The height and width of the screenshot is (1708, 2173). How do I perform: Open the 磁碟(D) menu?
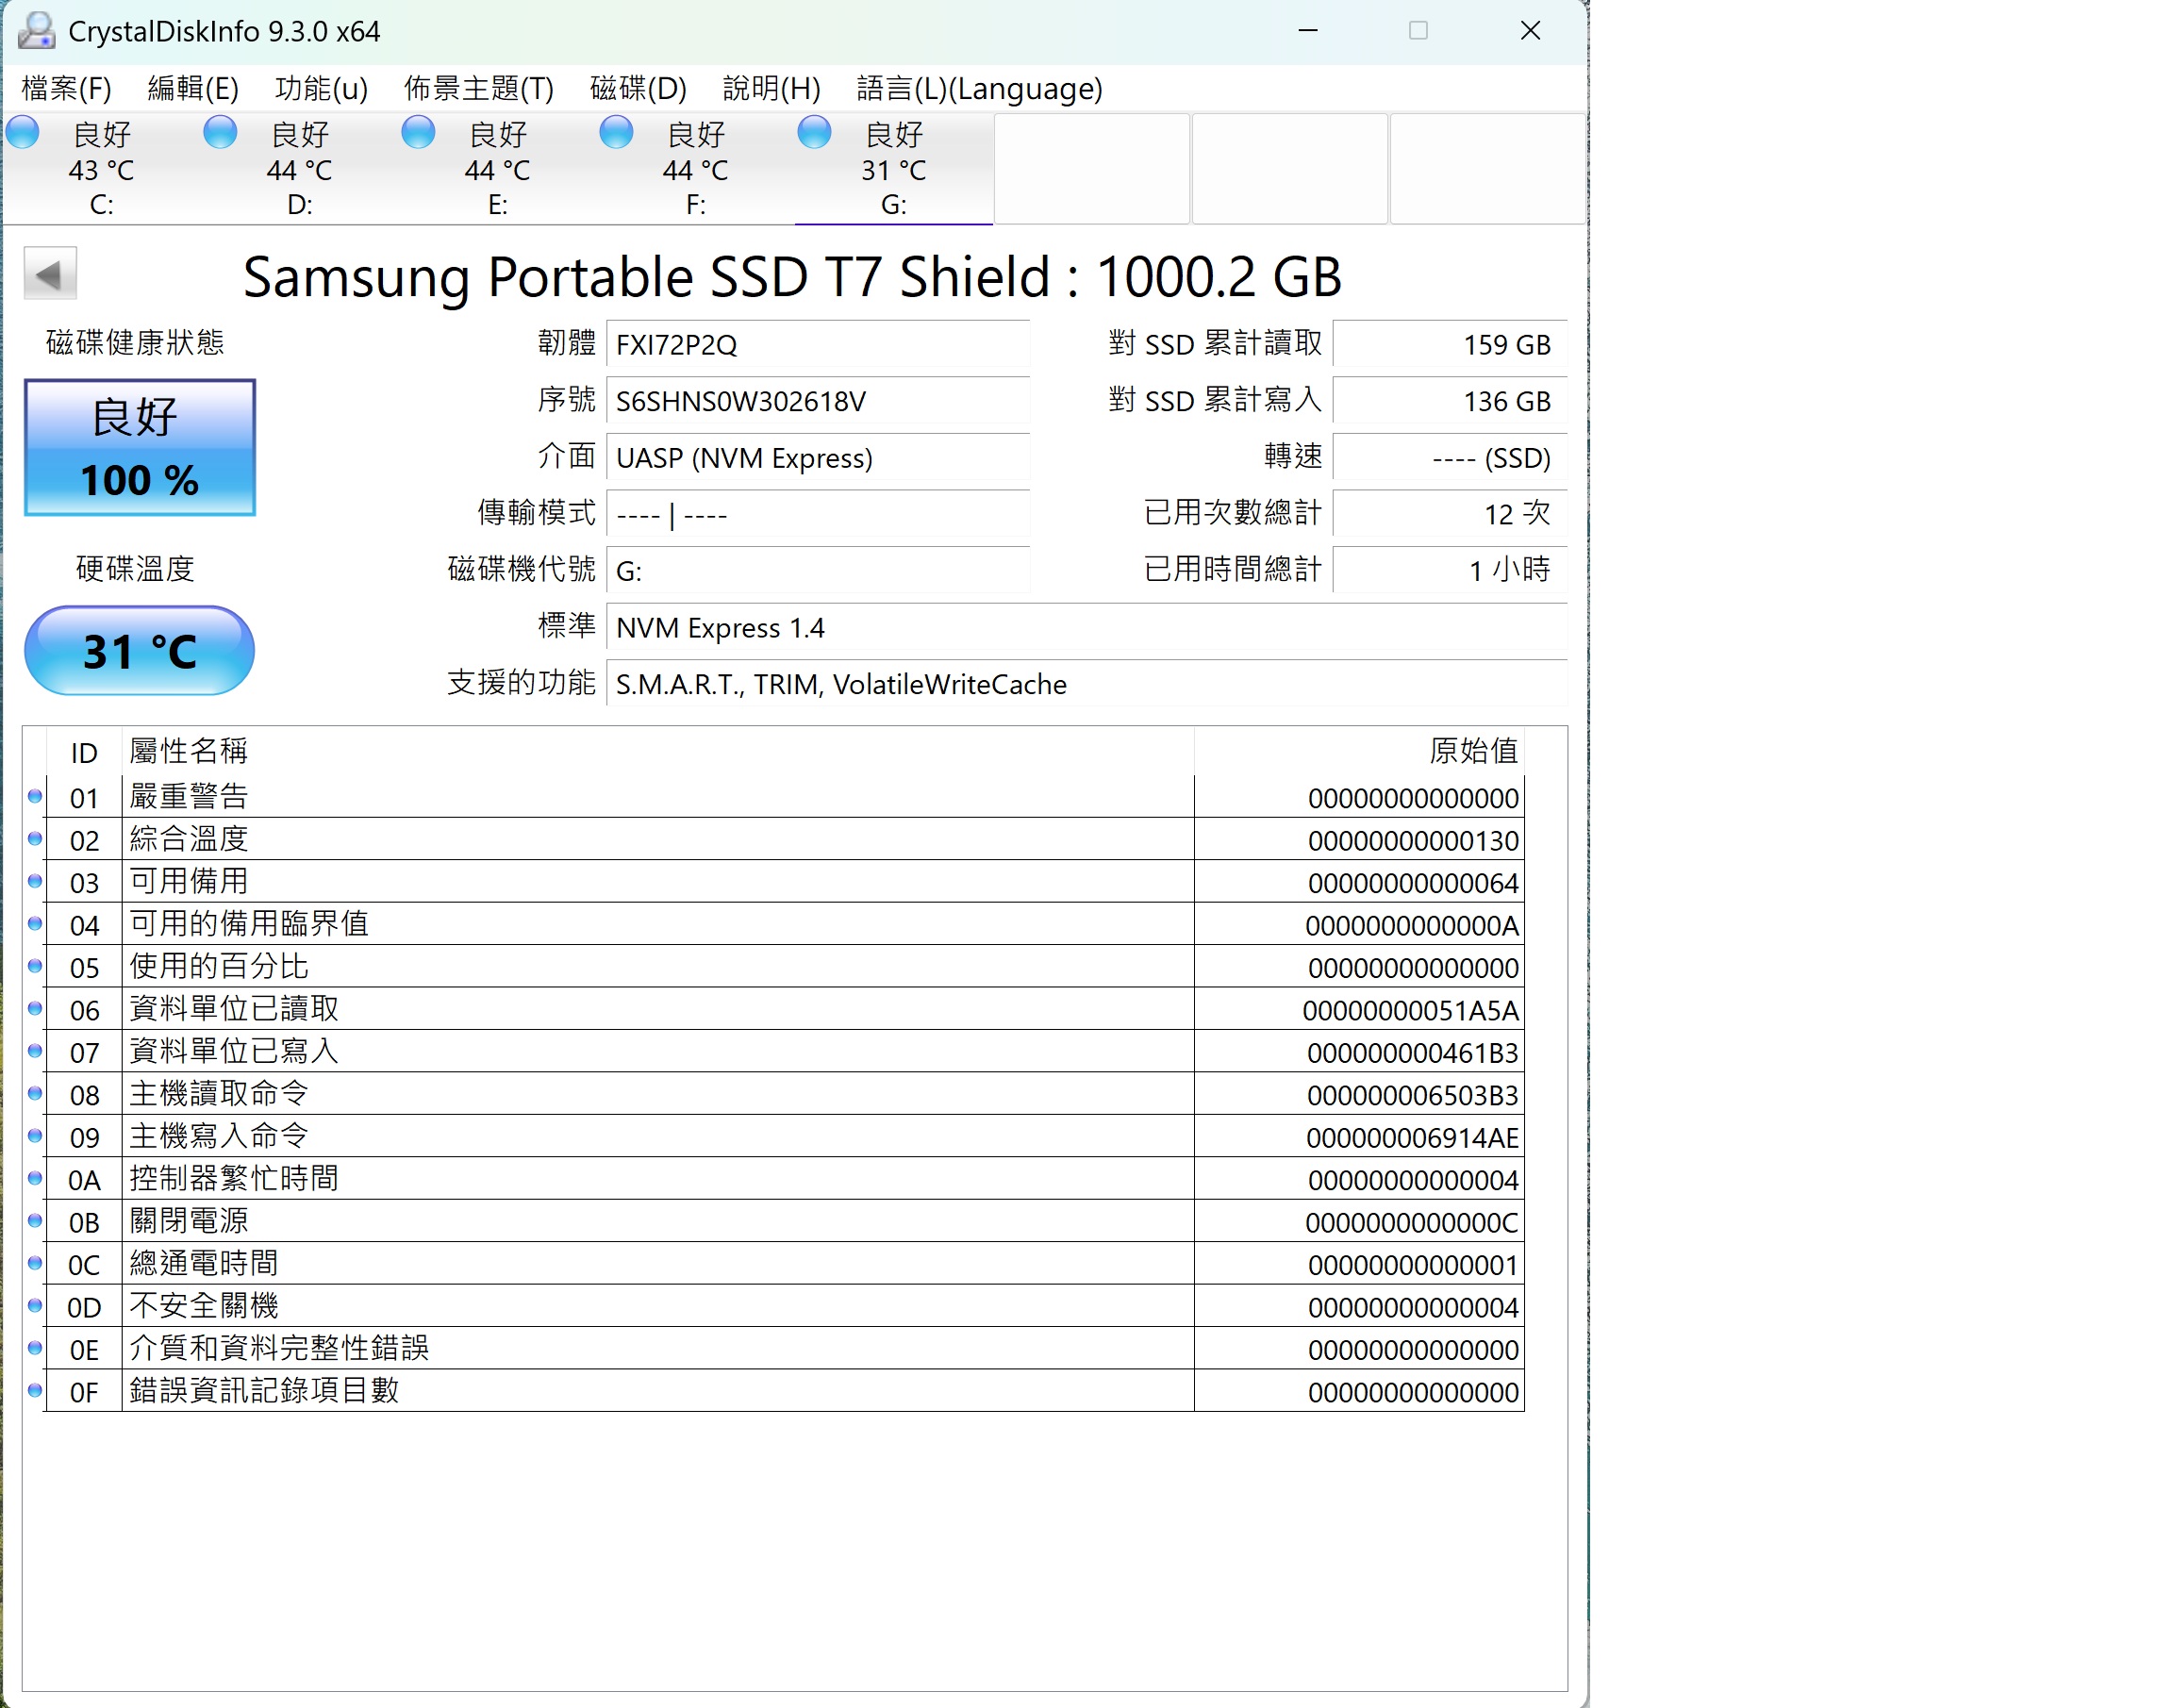pos(638,89)
